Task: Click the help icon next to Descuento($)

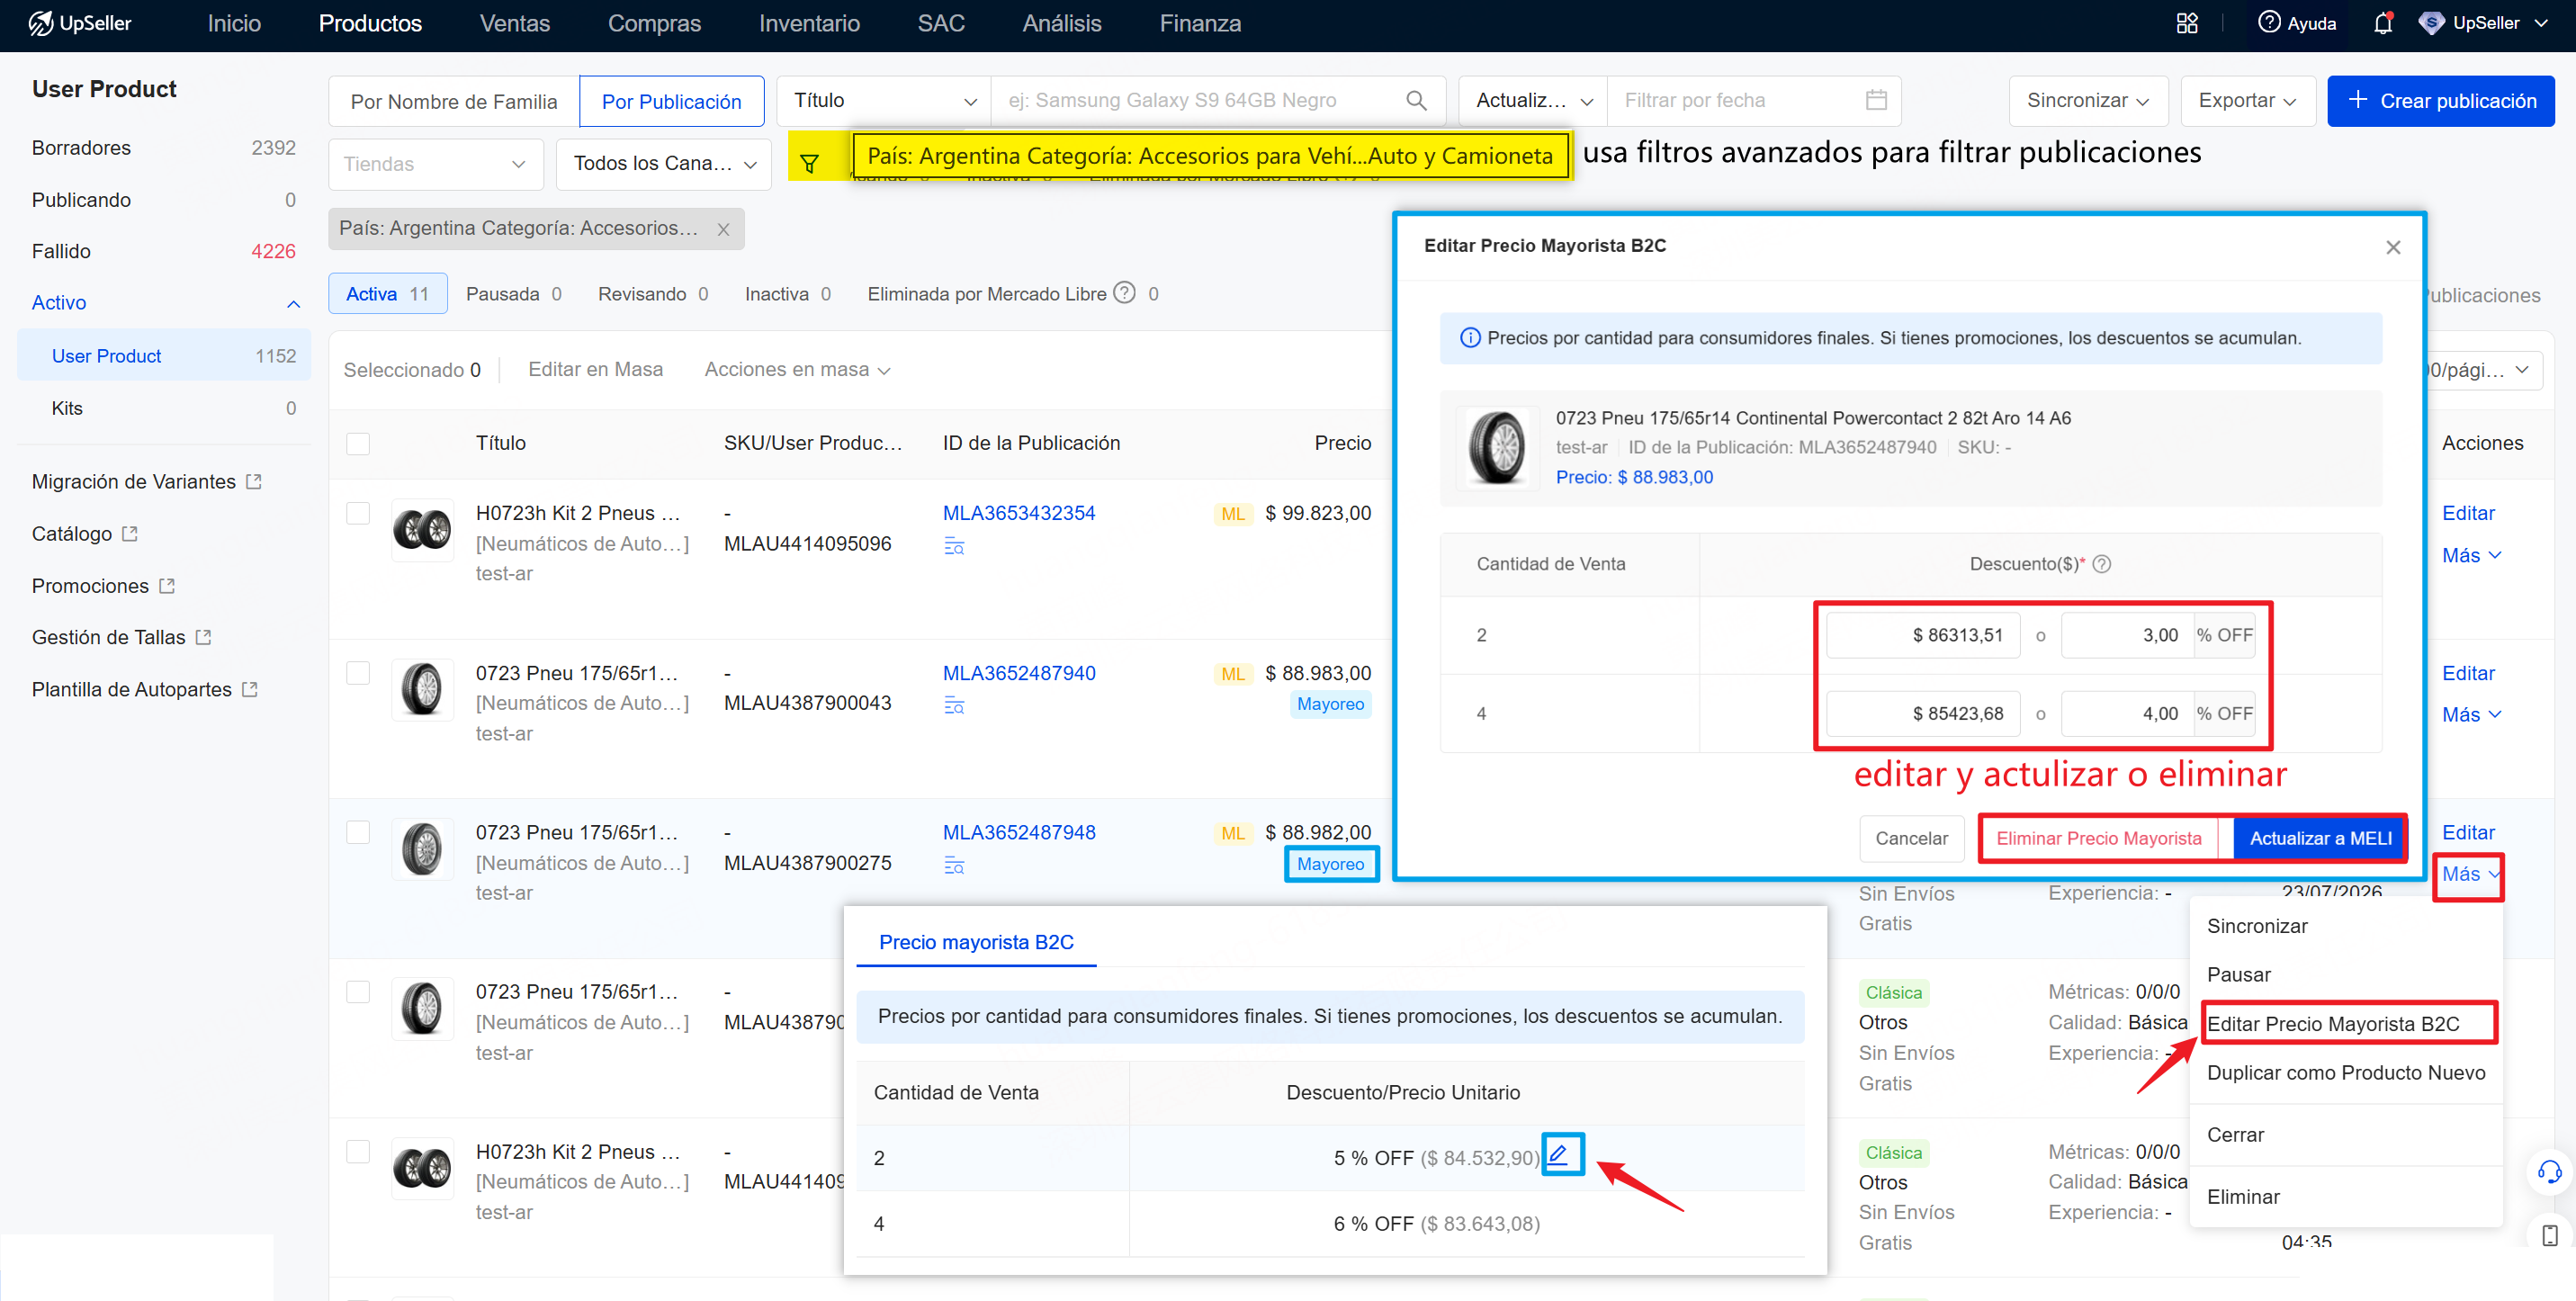Action: (2102, 564)
